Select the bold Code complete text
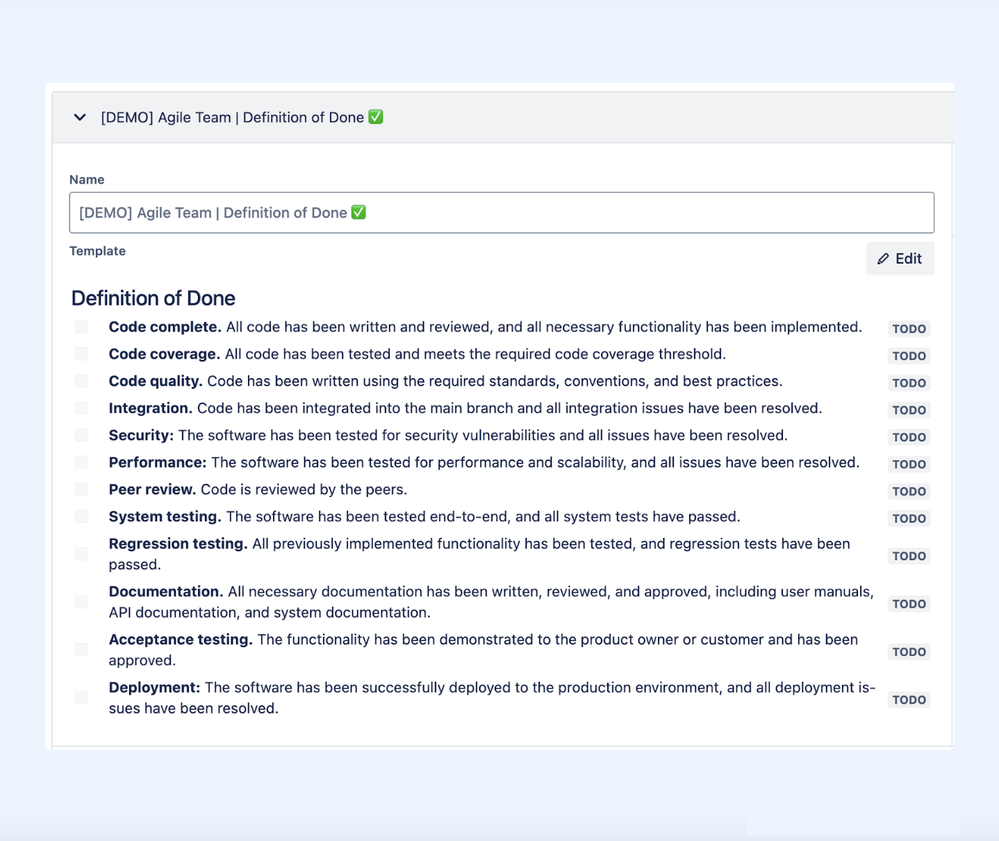 165,327
